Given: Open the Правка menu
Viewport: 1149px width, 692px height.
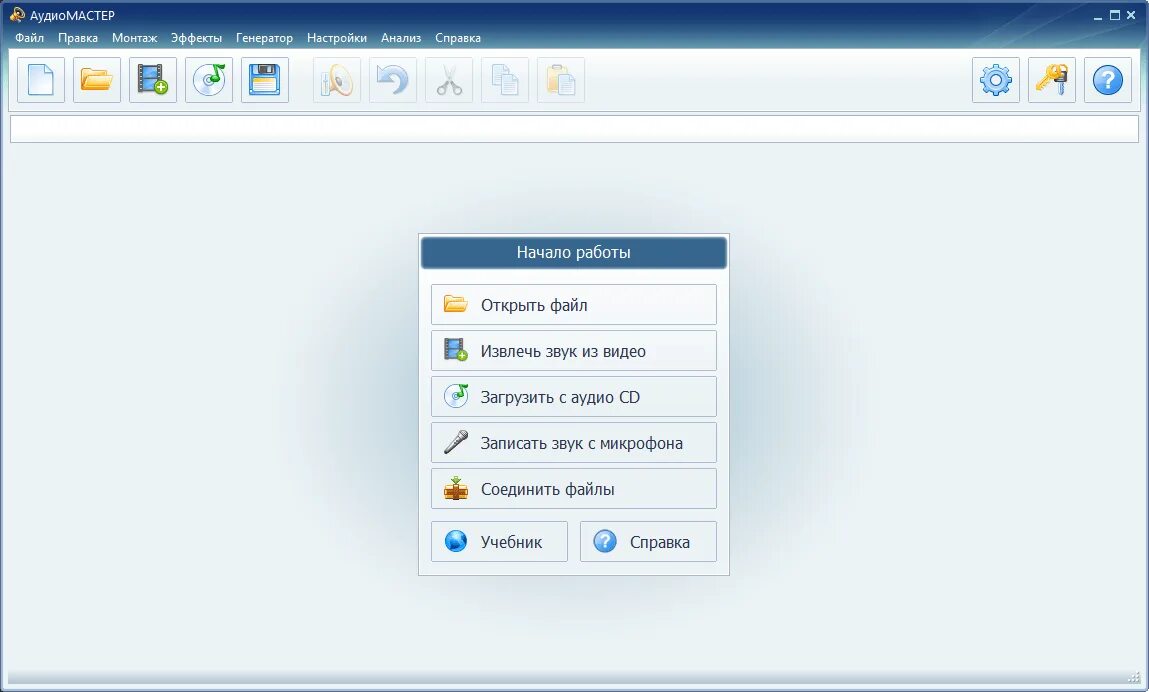Looking at the screenshot, I should [78, 38].
